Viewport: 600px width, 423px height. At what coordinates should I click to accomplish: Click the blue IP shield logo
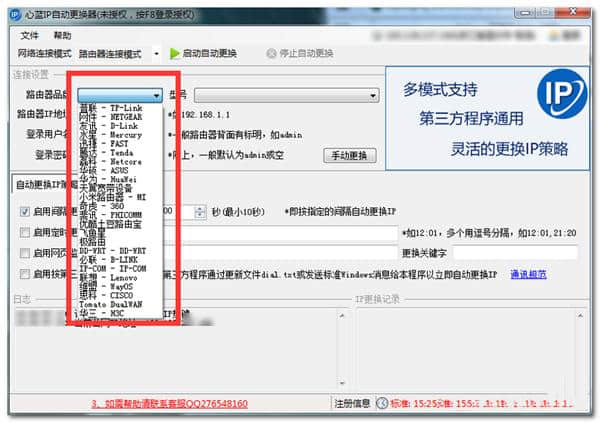click(x=561, y=93)
